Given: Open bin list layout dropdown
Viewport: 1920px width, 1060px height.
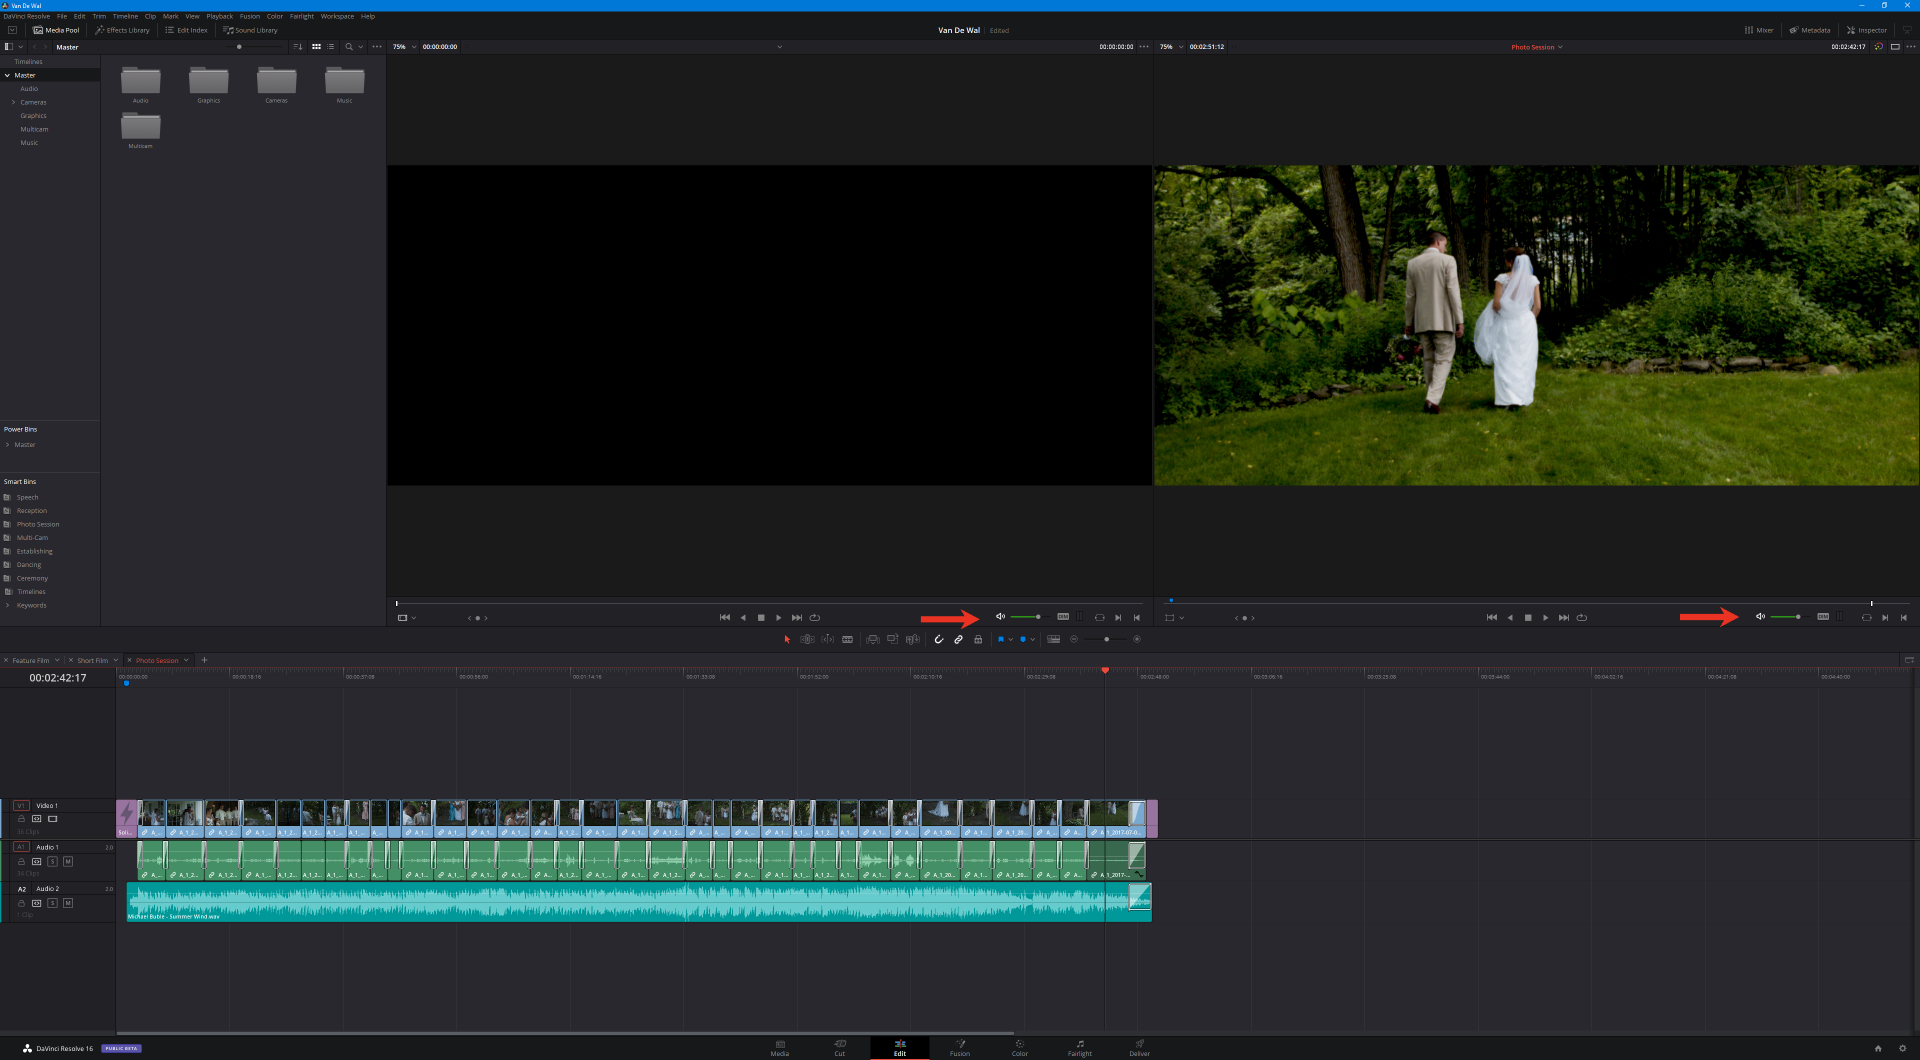Looking at the screenshot, I should coord(20,47).
